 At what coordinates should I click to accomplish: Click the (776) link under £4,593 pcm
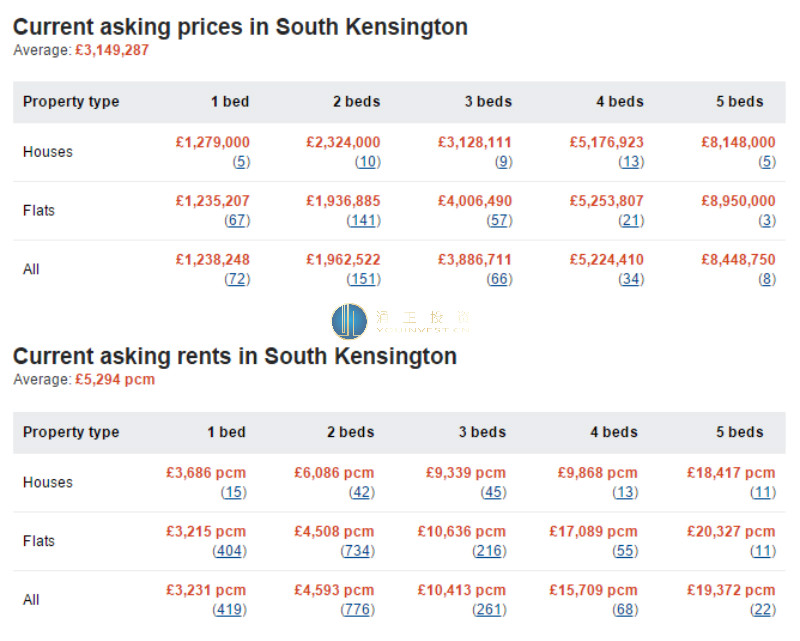pyautogui.click(x=358, y=610)
